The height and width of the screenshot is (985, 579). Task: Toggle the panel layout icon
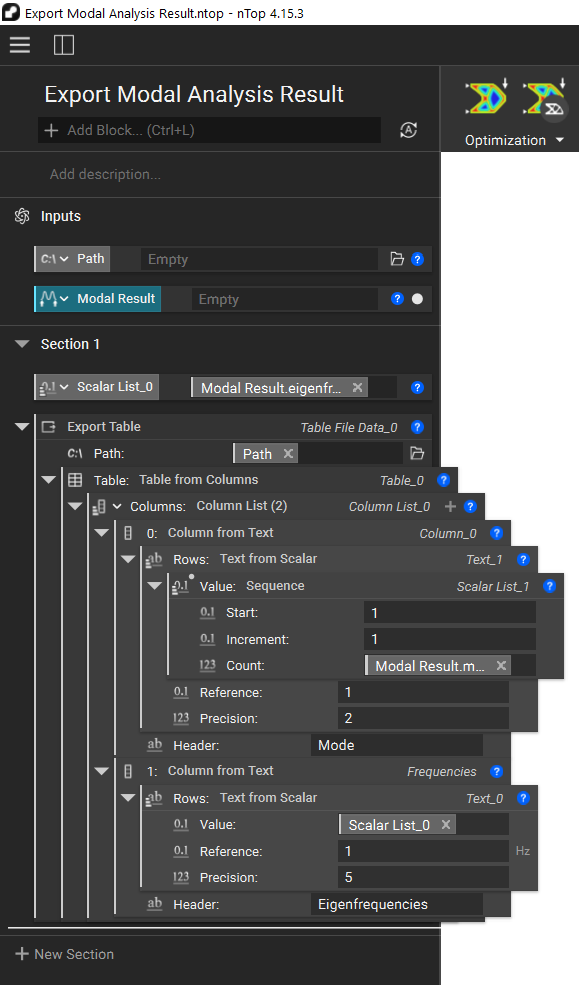pos(64,45)
